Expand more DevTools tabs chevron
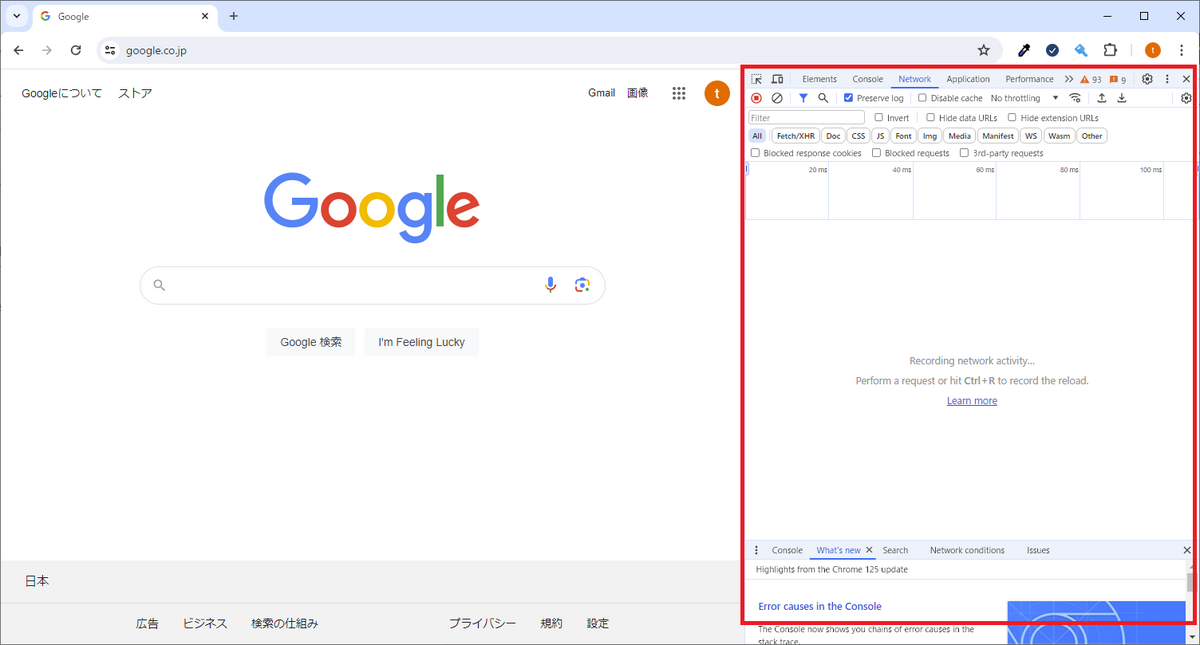The height and width of the screenshot is (645, 1200). (1069, 79)
